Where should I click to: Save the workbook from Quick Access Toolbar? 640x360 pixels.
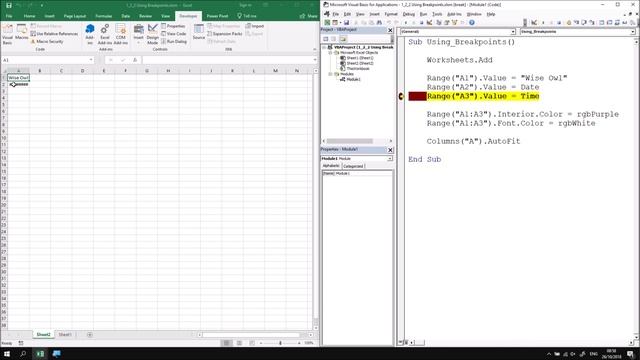pyautogui.click(x=9, y=5)
